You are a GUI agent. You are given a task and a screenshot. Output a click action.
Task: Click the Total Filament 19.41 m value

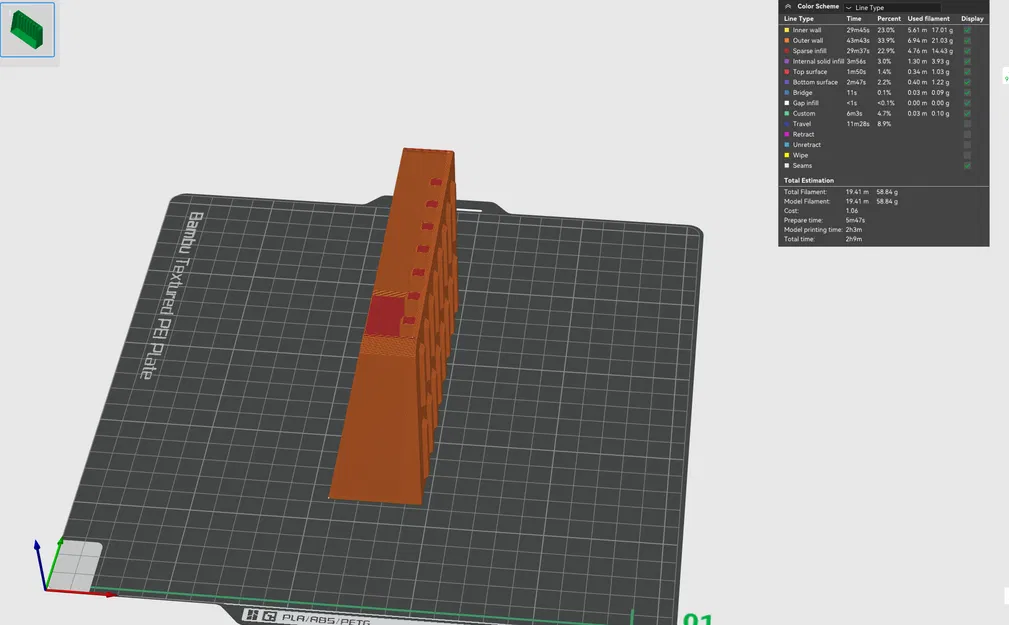857,192
